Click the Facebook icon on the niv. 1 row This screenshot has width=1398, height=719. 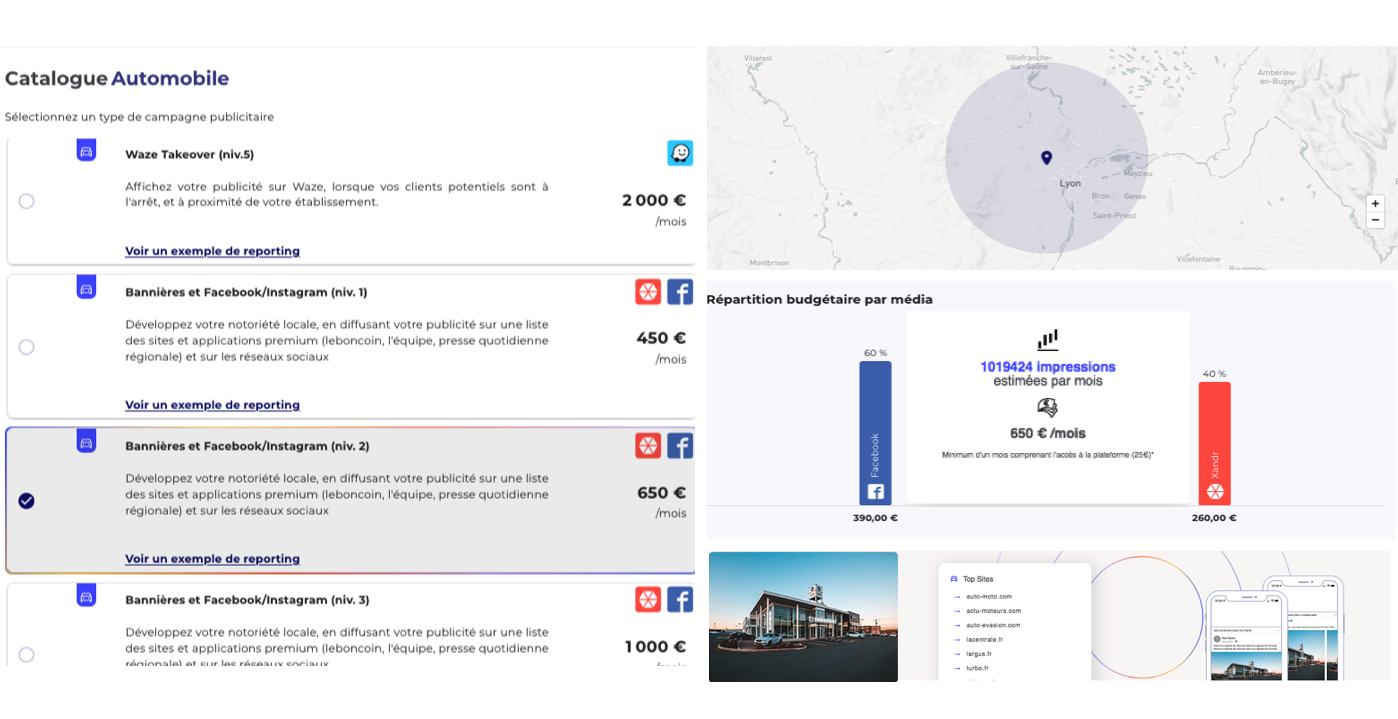(x=680, y=292)
